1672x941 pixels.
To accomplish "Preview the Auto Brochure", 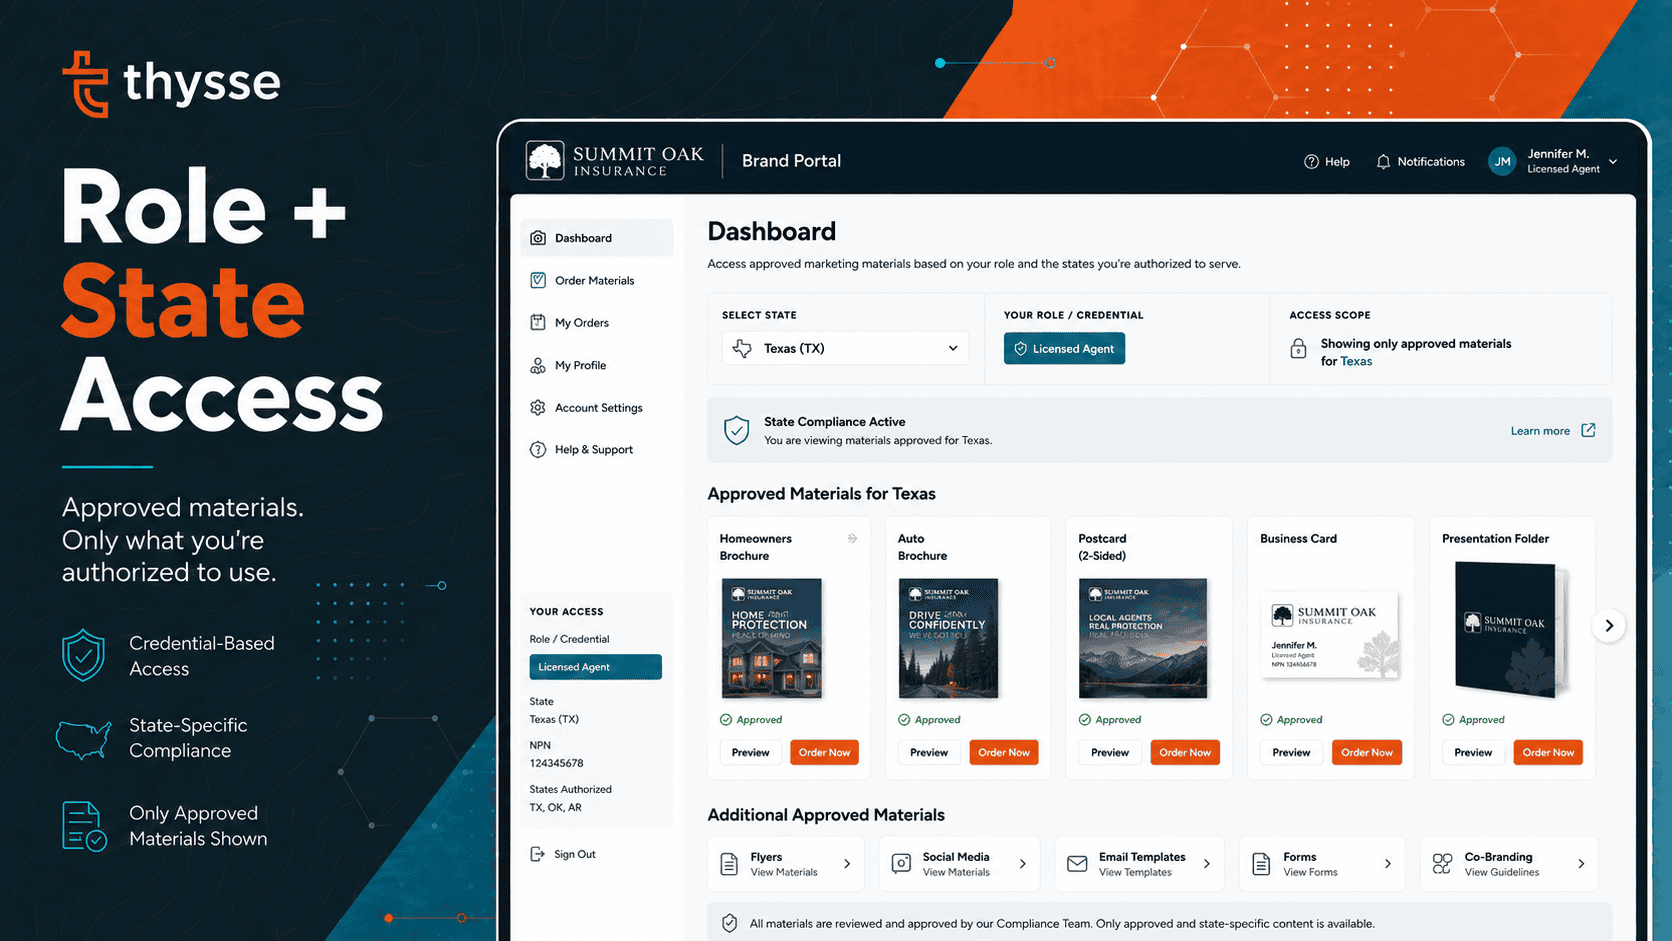I will (929, 752).
